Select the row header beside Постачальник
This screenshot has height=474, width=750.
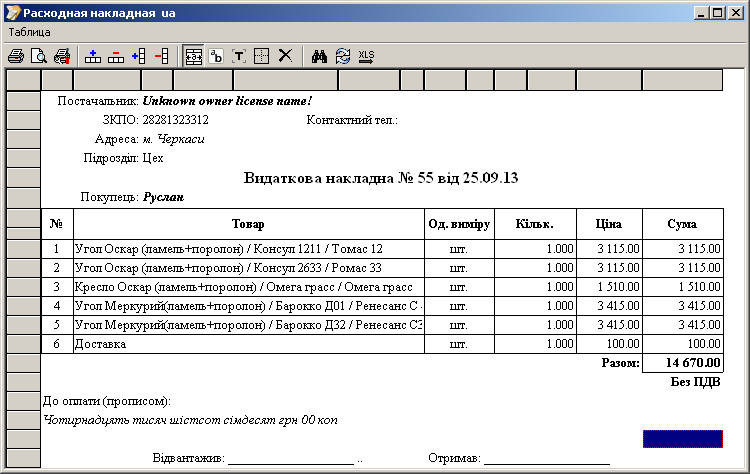point(23,101)
